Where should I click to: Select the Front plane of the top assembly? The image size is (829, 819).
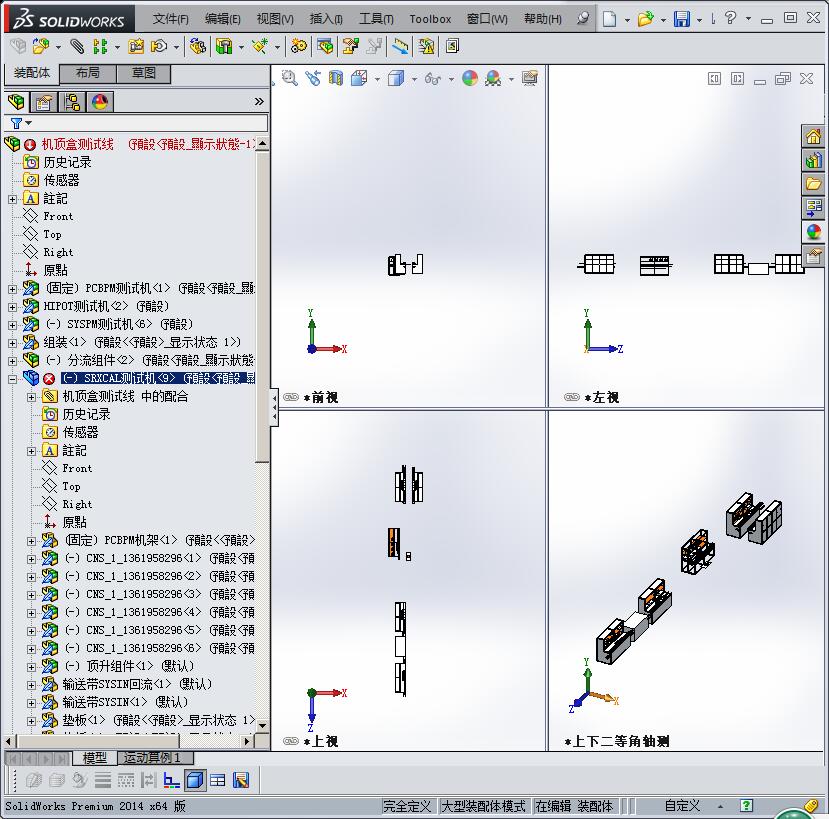pyautogui.click(x=58, y=216)
